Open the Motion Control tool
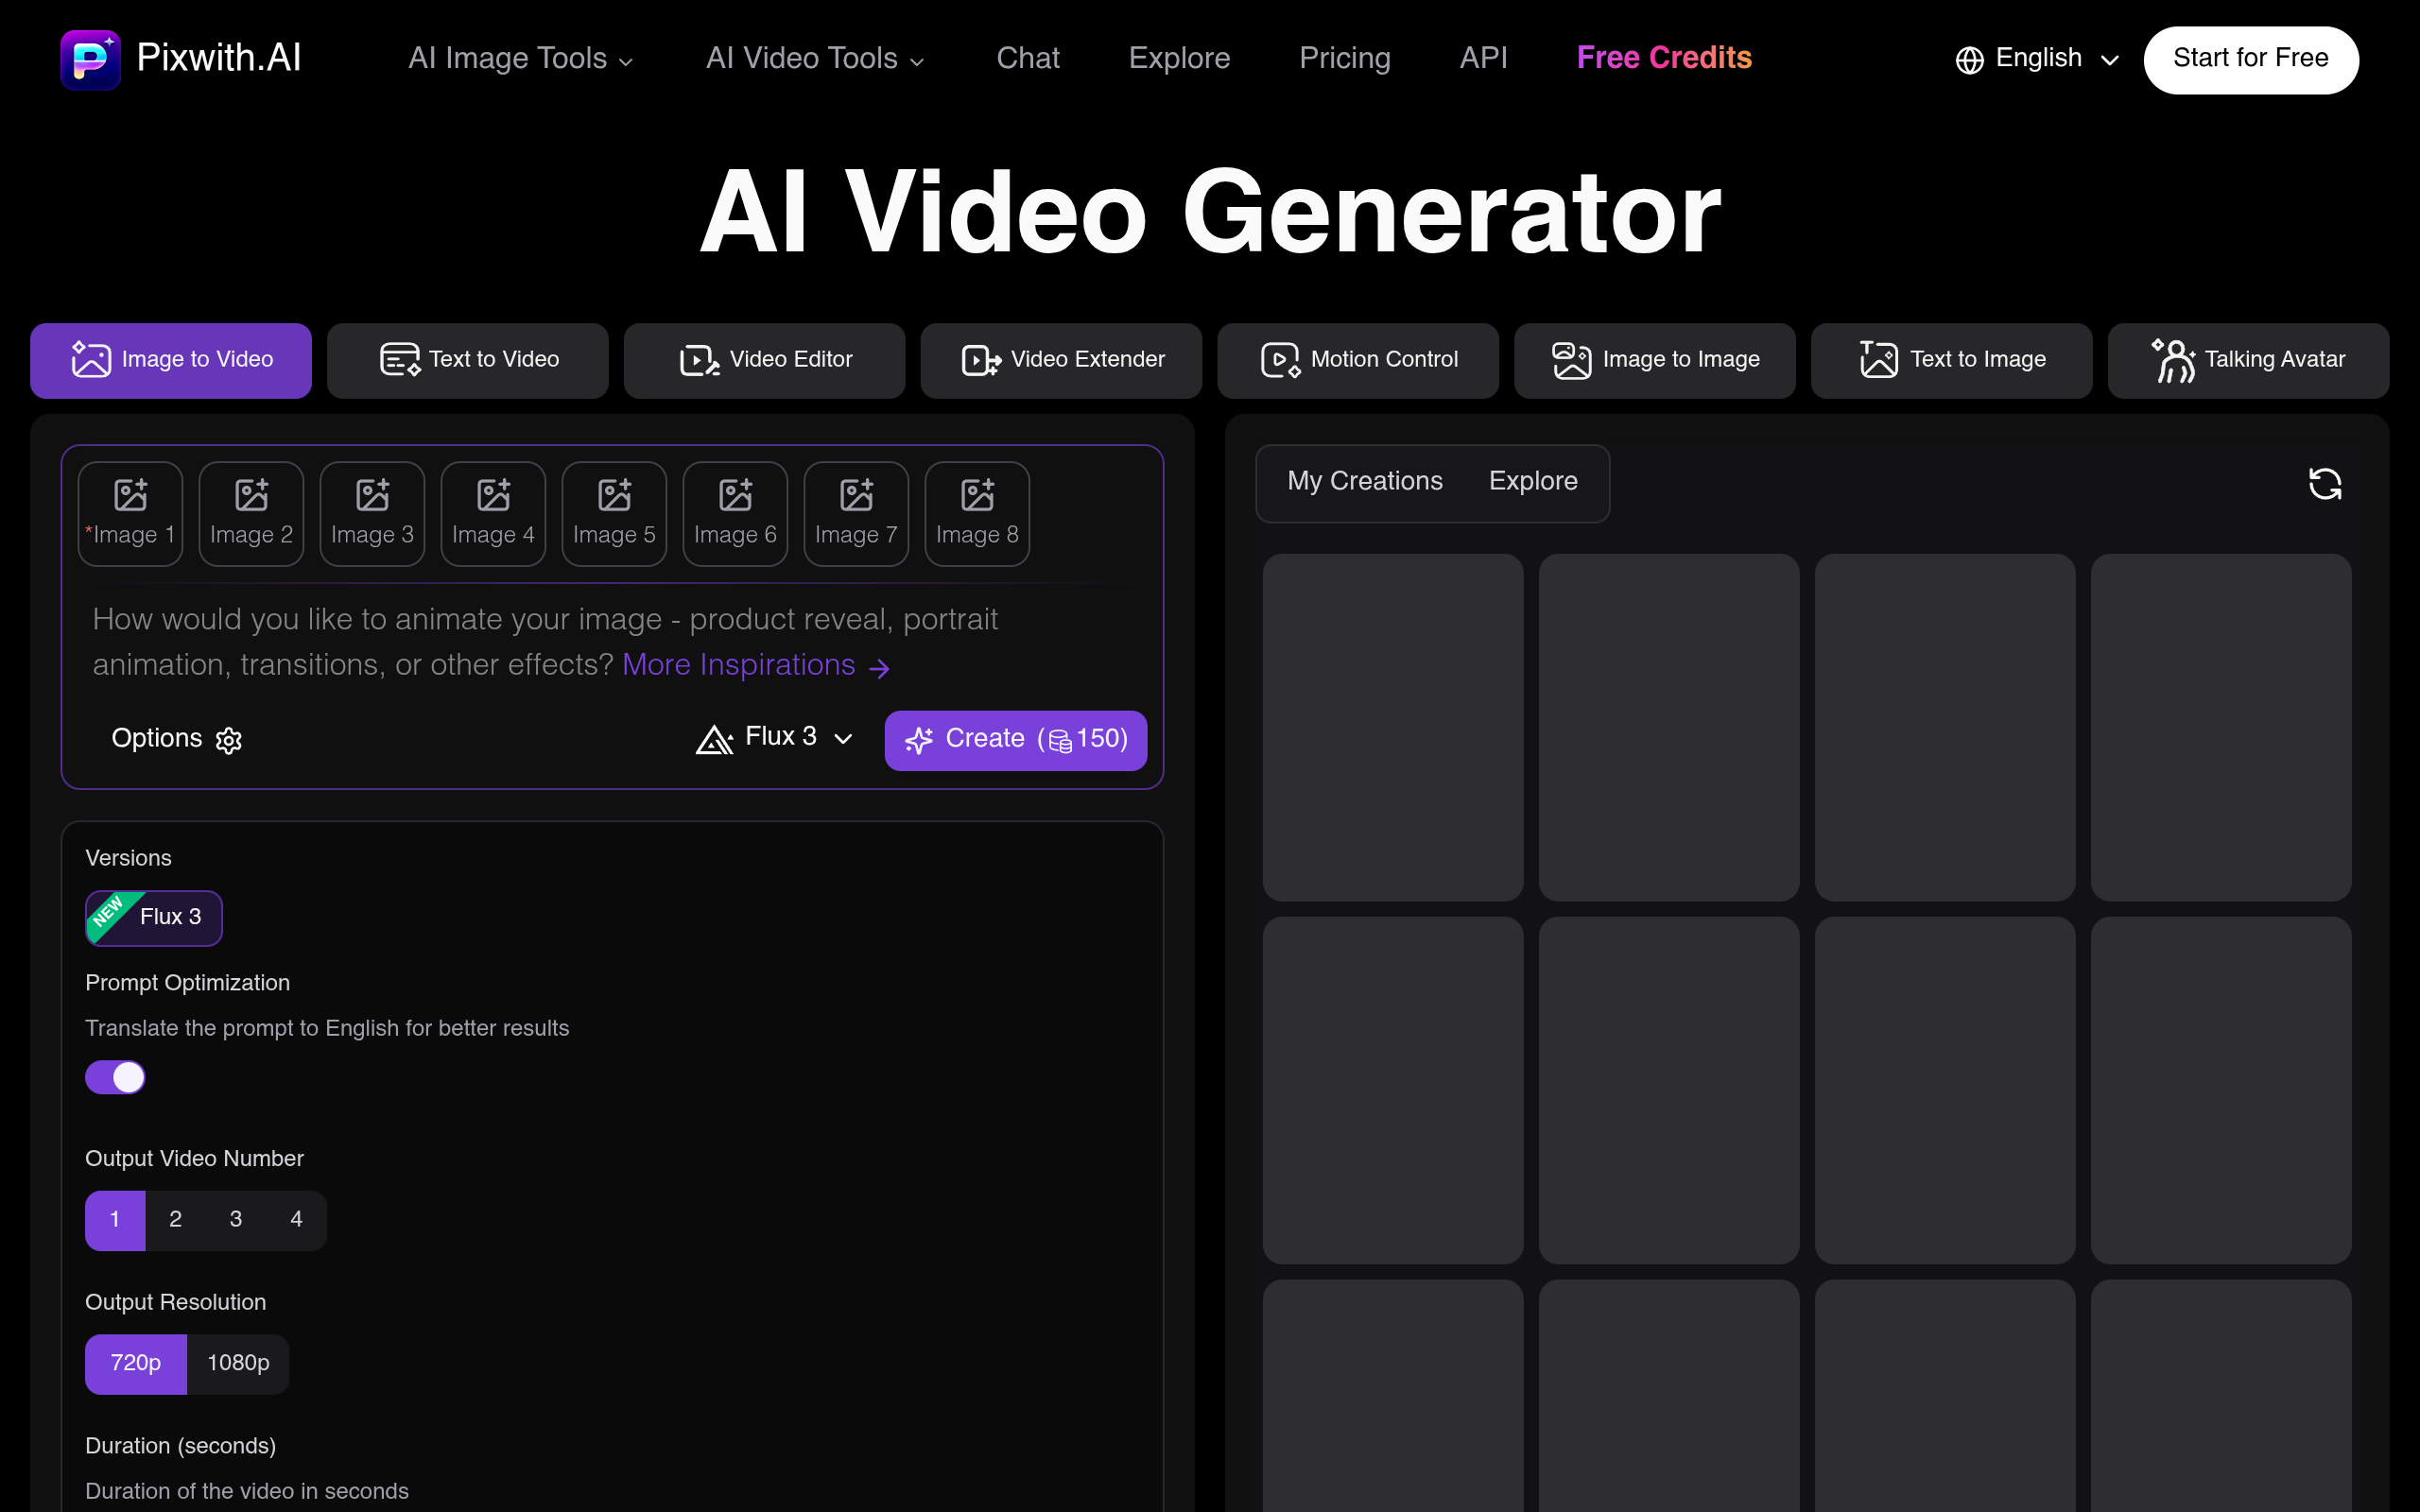Screen dimensions: 2420x1512 (x=1358, y=360)
